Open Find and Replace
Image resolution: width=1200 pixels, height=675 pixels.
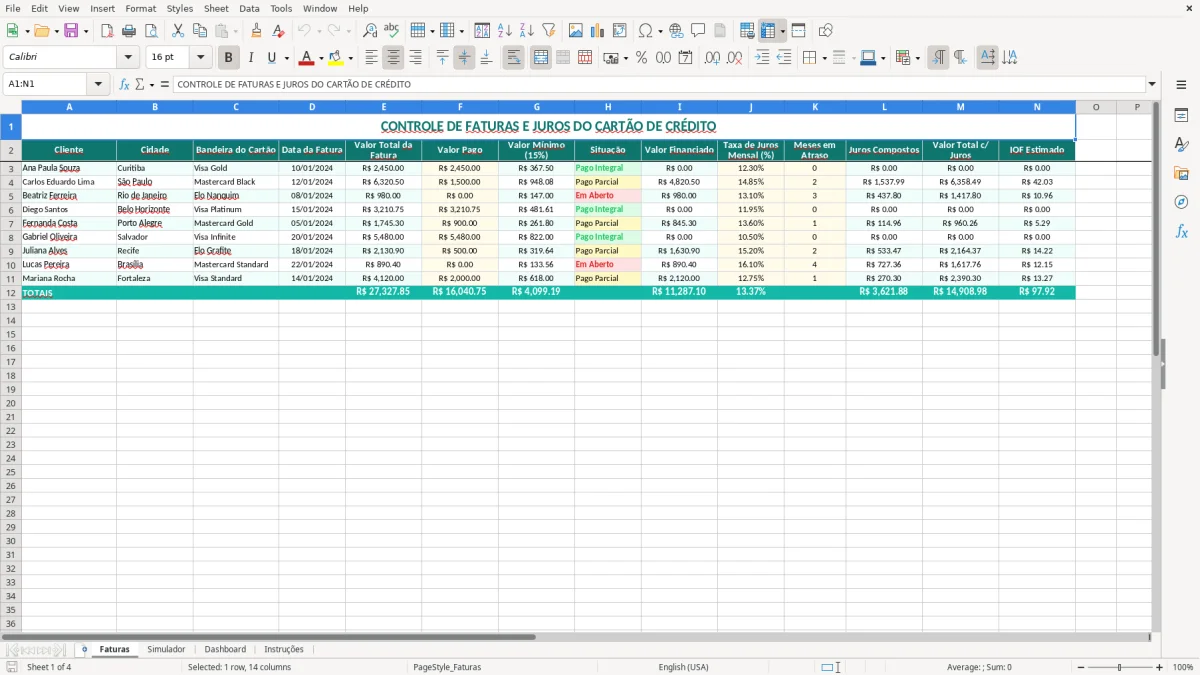point(370,31)
